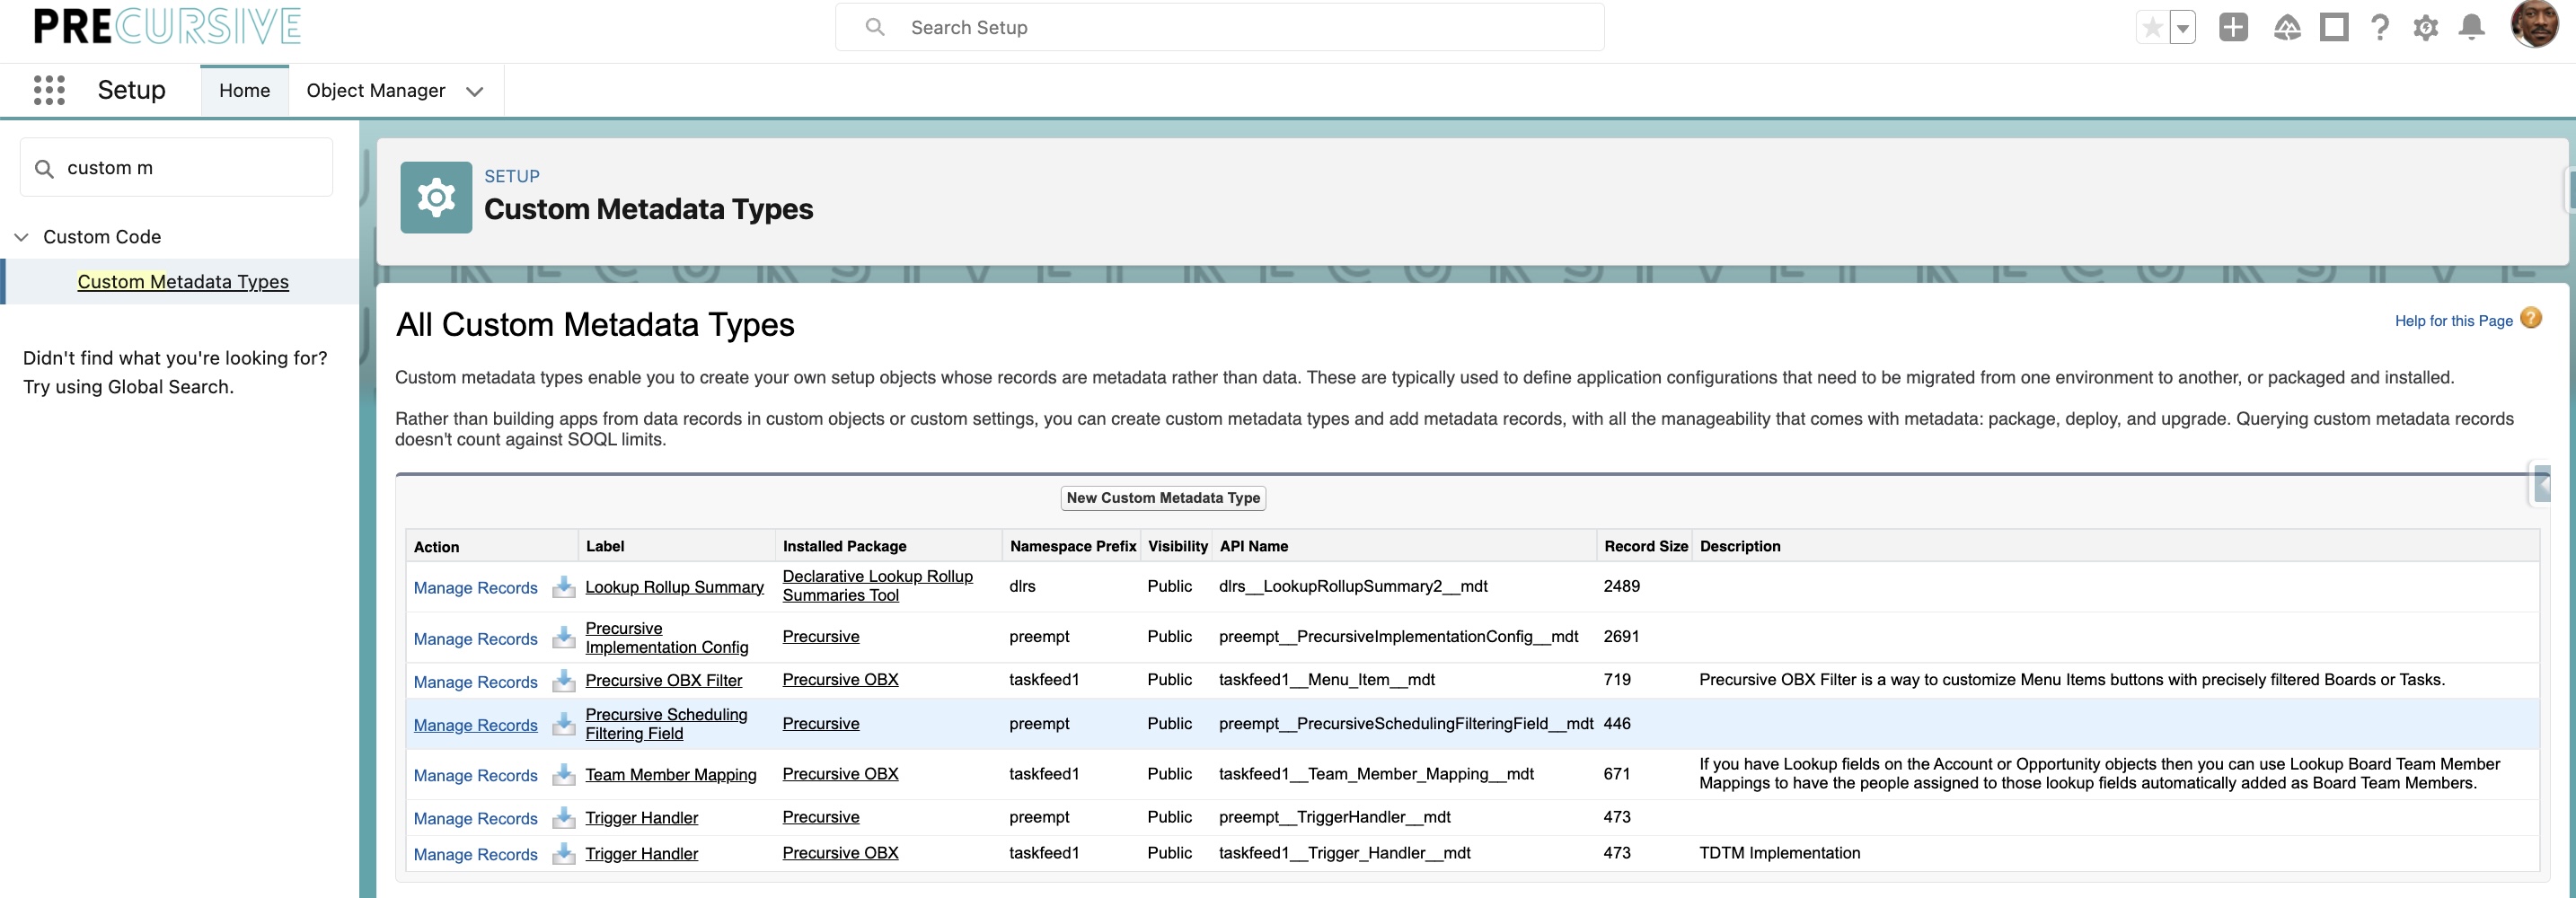Screen dimensions: 2576x898
Task: Check notifications via the bell icon
Action: [2472, 27]
